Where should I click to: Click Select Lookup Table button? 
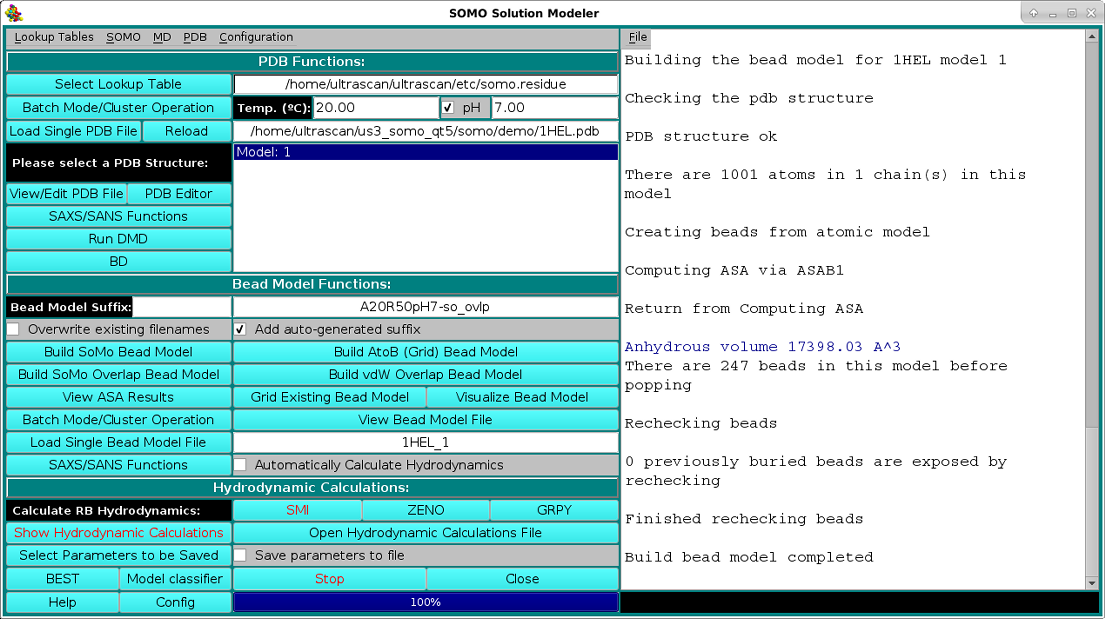point(118,85)
